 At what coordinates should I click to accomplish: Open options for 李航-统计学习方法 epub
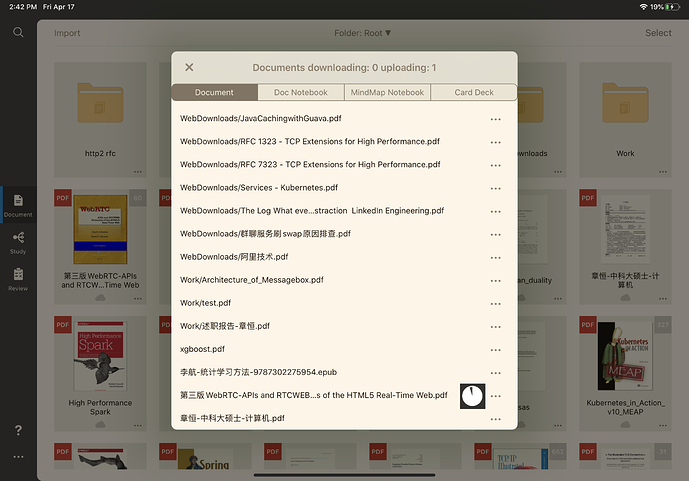point(496,373)
